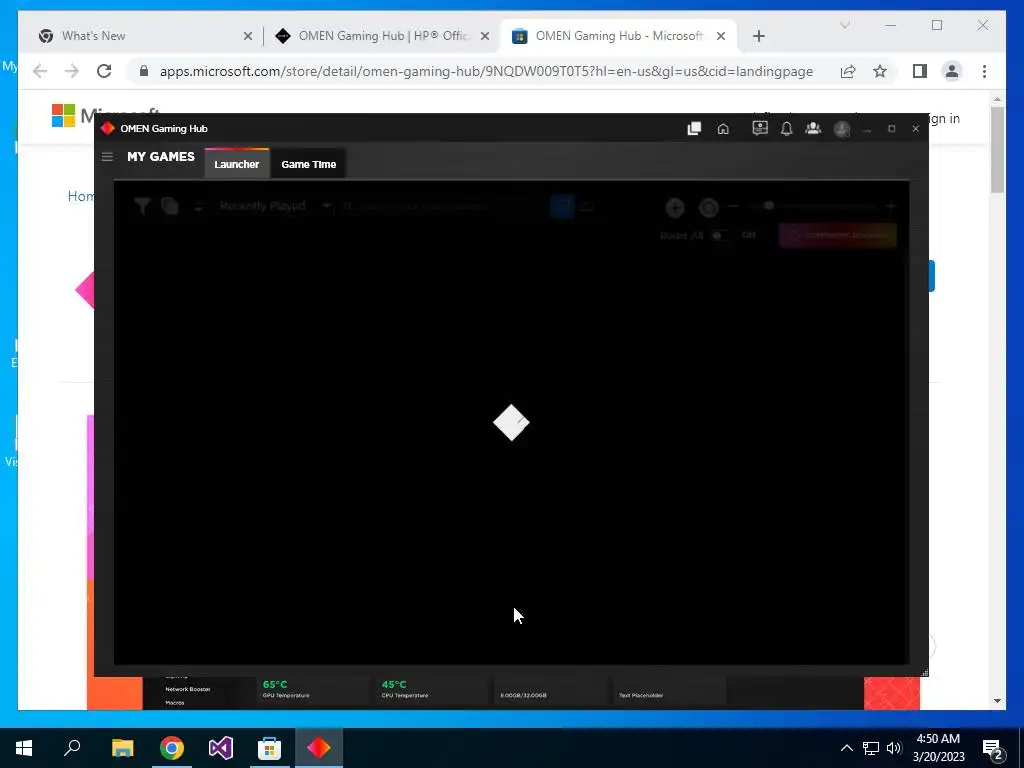Open the clock showing 4:50 AM
Image resolution: width=1024 pixels, height=768 pixels.
(x=938, y=748)
